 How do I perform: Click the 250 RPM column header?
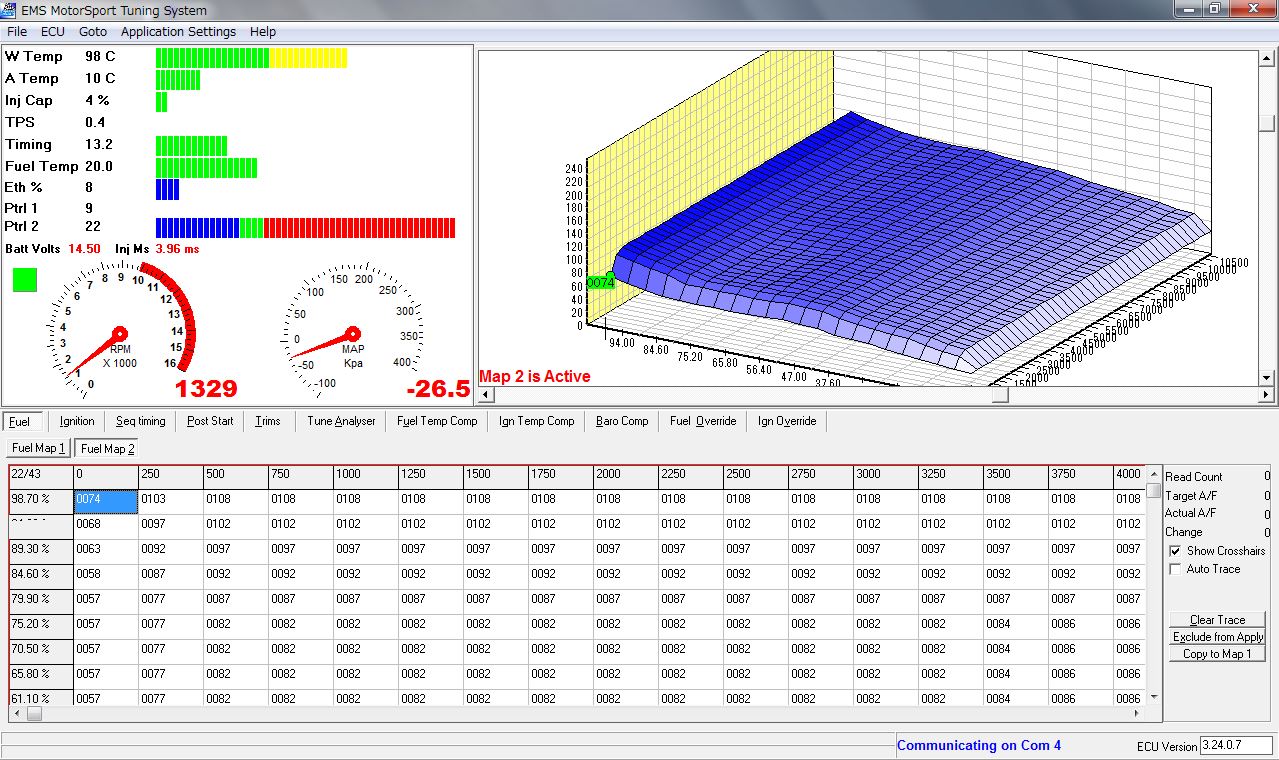coord(171,477)
